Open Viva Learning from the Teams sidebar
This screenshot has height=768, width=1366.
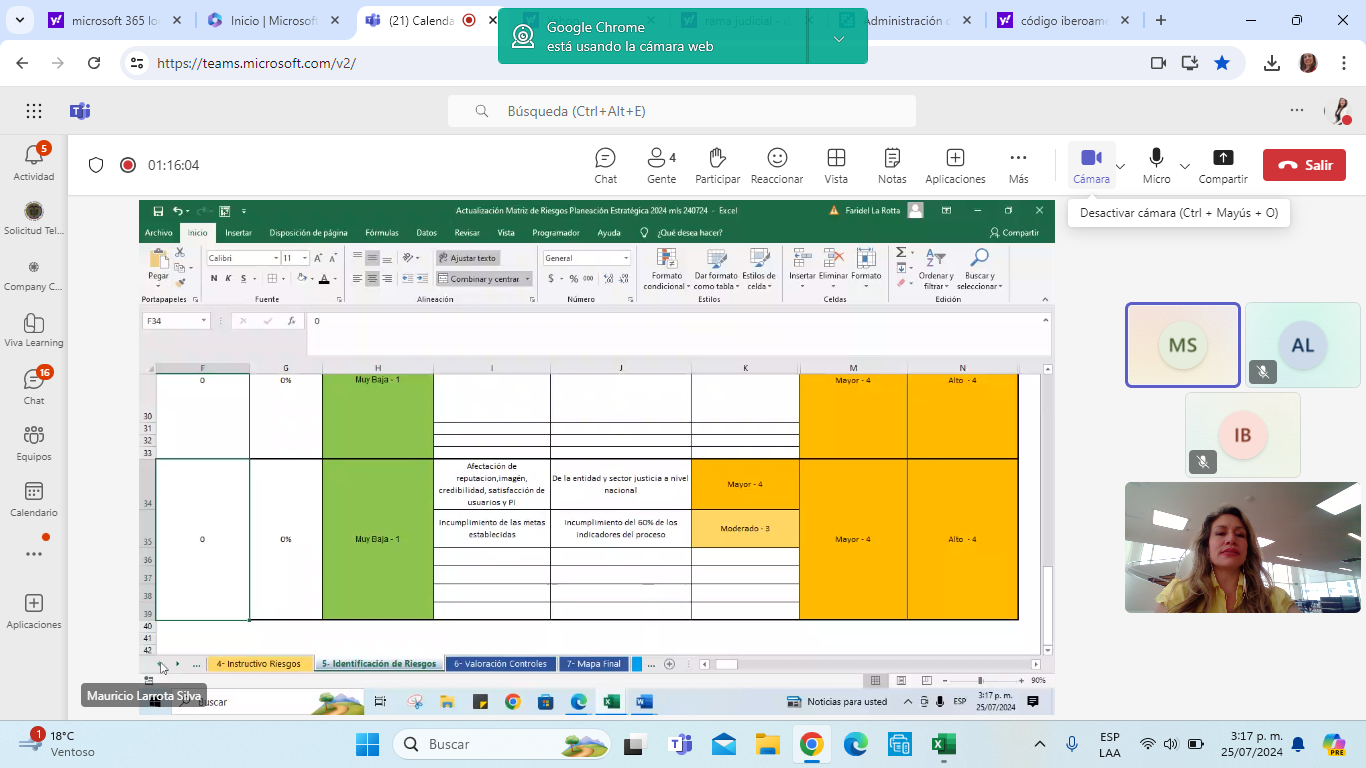coord(34,329)
